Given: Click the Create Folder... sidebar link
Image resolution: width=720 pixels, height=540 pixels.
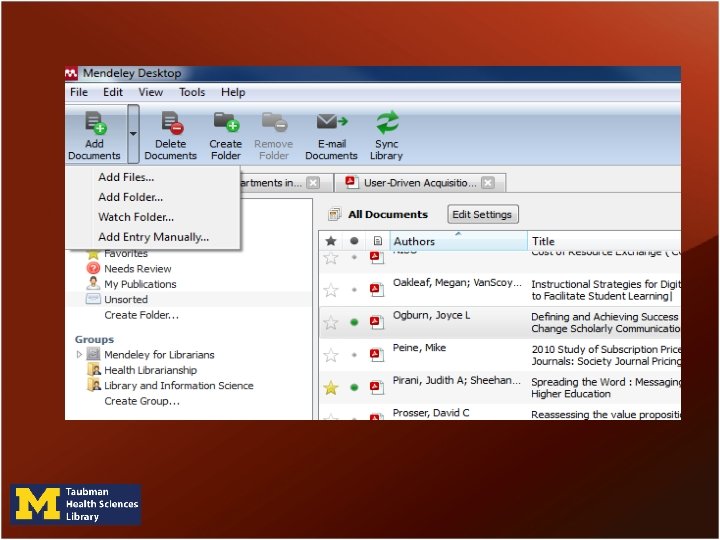Looking at the screenshot, I should pyautogui.click(x=141, y=315).
